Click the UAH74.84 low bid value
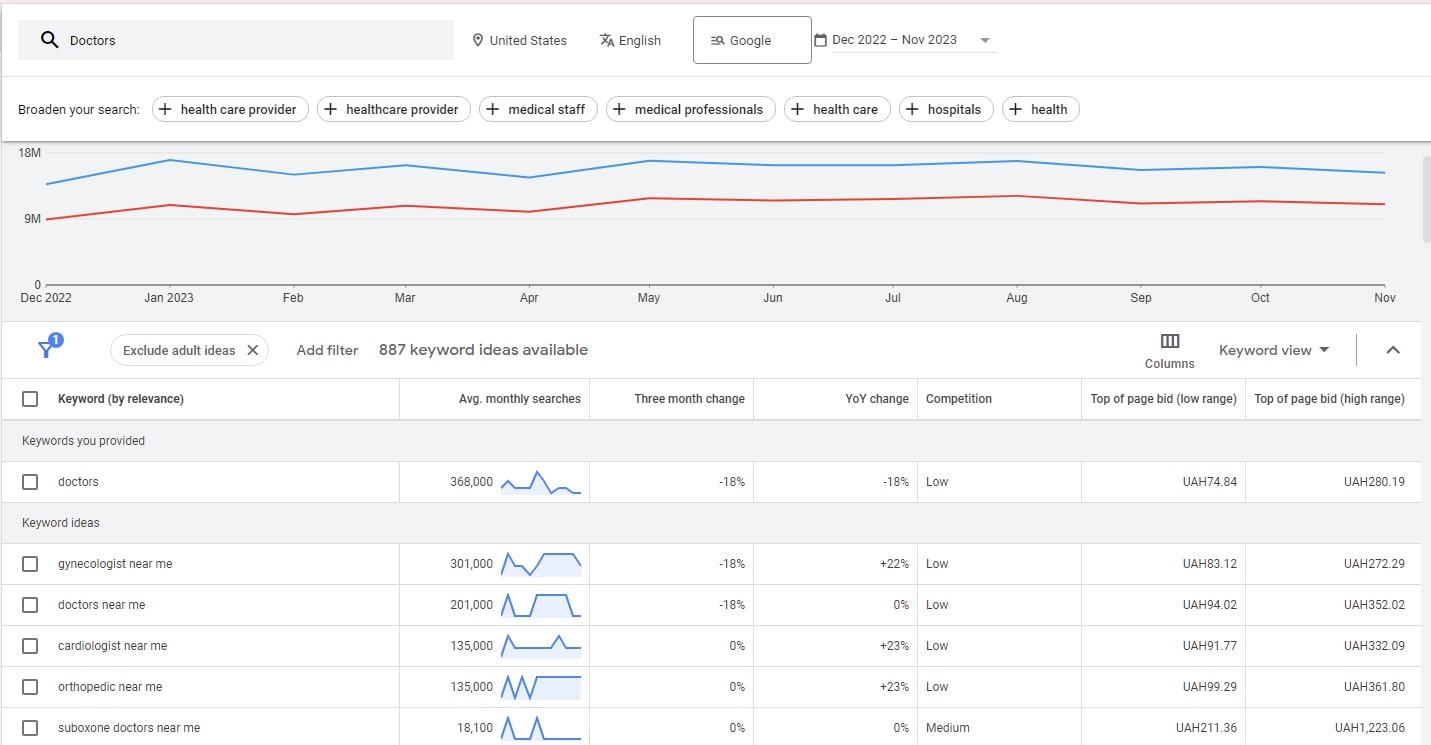Image resolution: width=1431 pixels, height=745 pixels. (x=1209, y=482)
